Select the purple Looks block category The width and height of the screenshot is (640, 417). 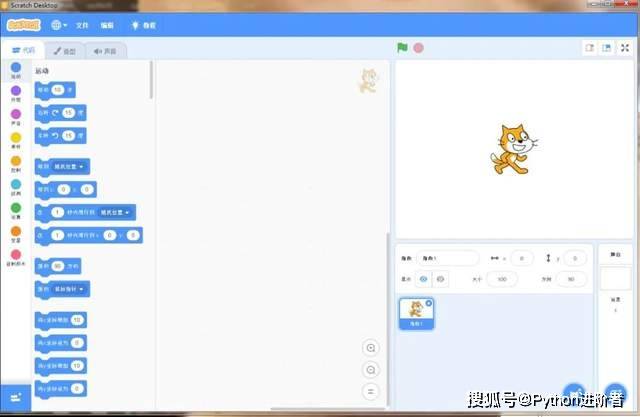coord(16,93)
